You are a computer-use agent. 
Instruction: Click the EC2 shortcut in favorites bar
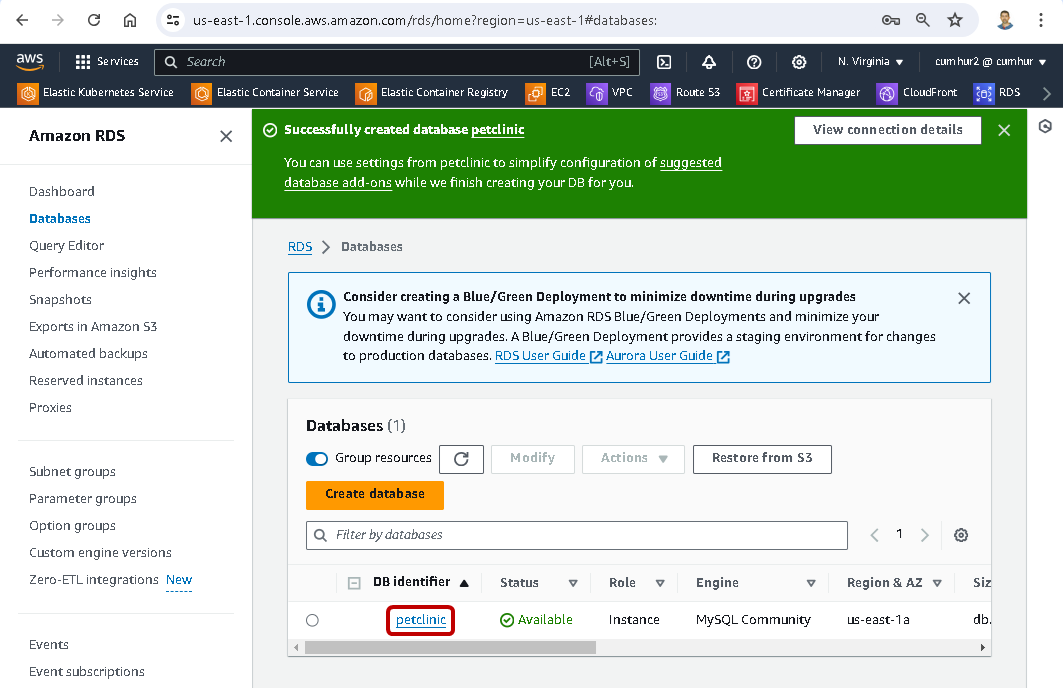tap(549, 92)
